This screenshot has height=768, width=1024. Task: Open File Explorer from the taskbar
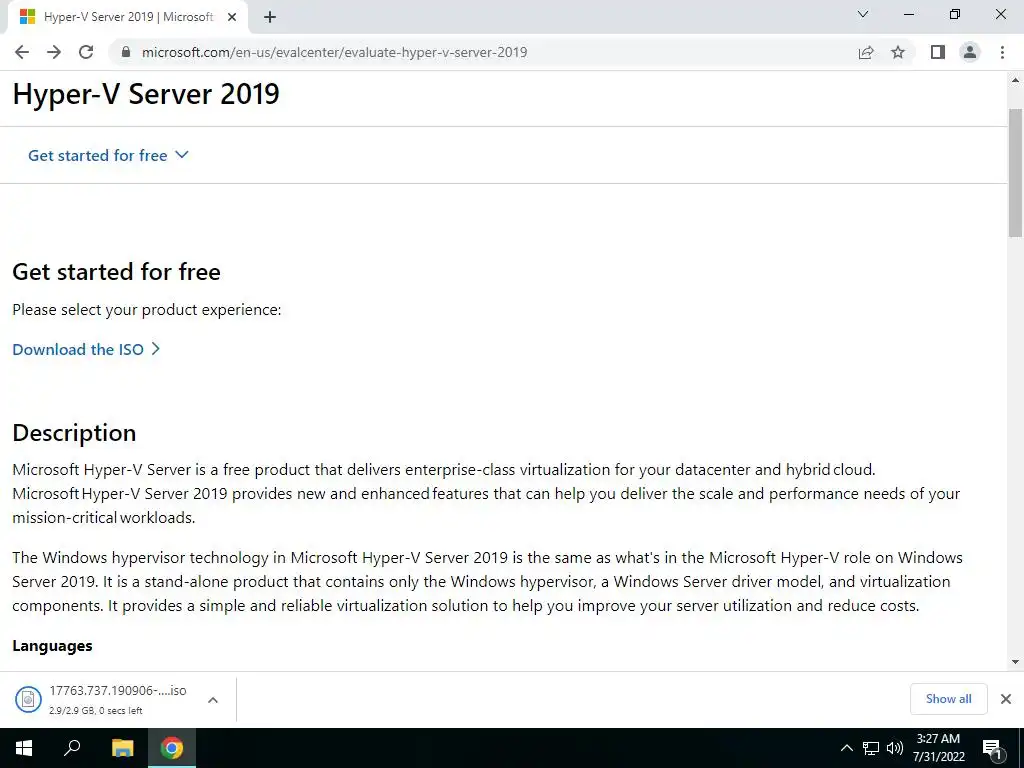122,748
